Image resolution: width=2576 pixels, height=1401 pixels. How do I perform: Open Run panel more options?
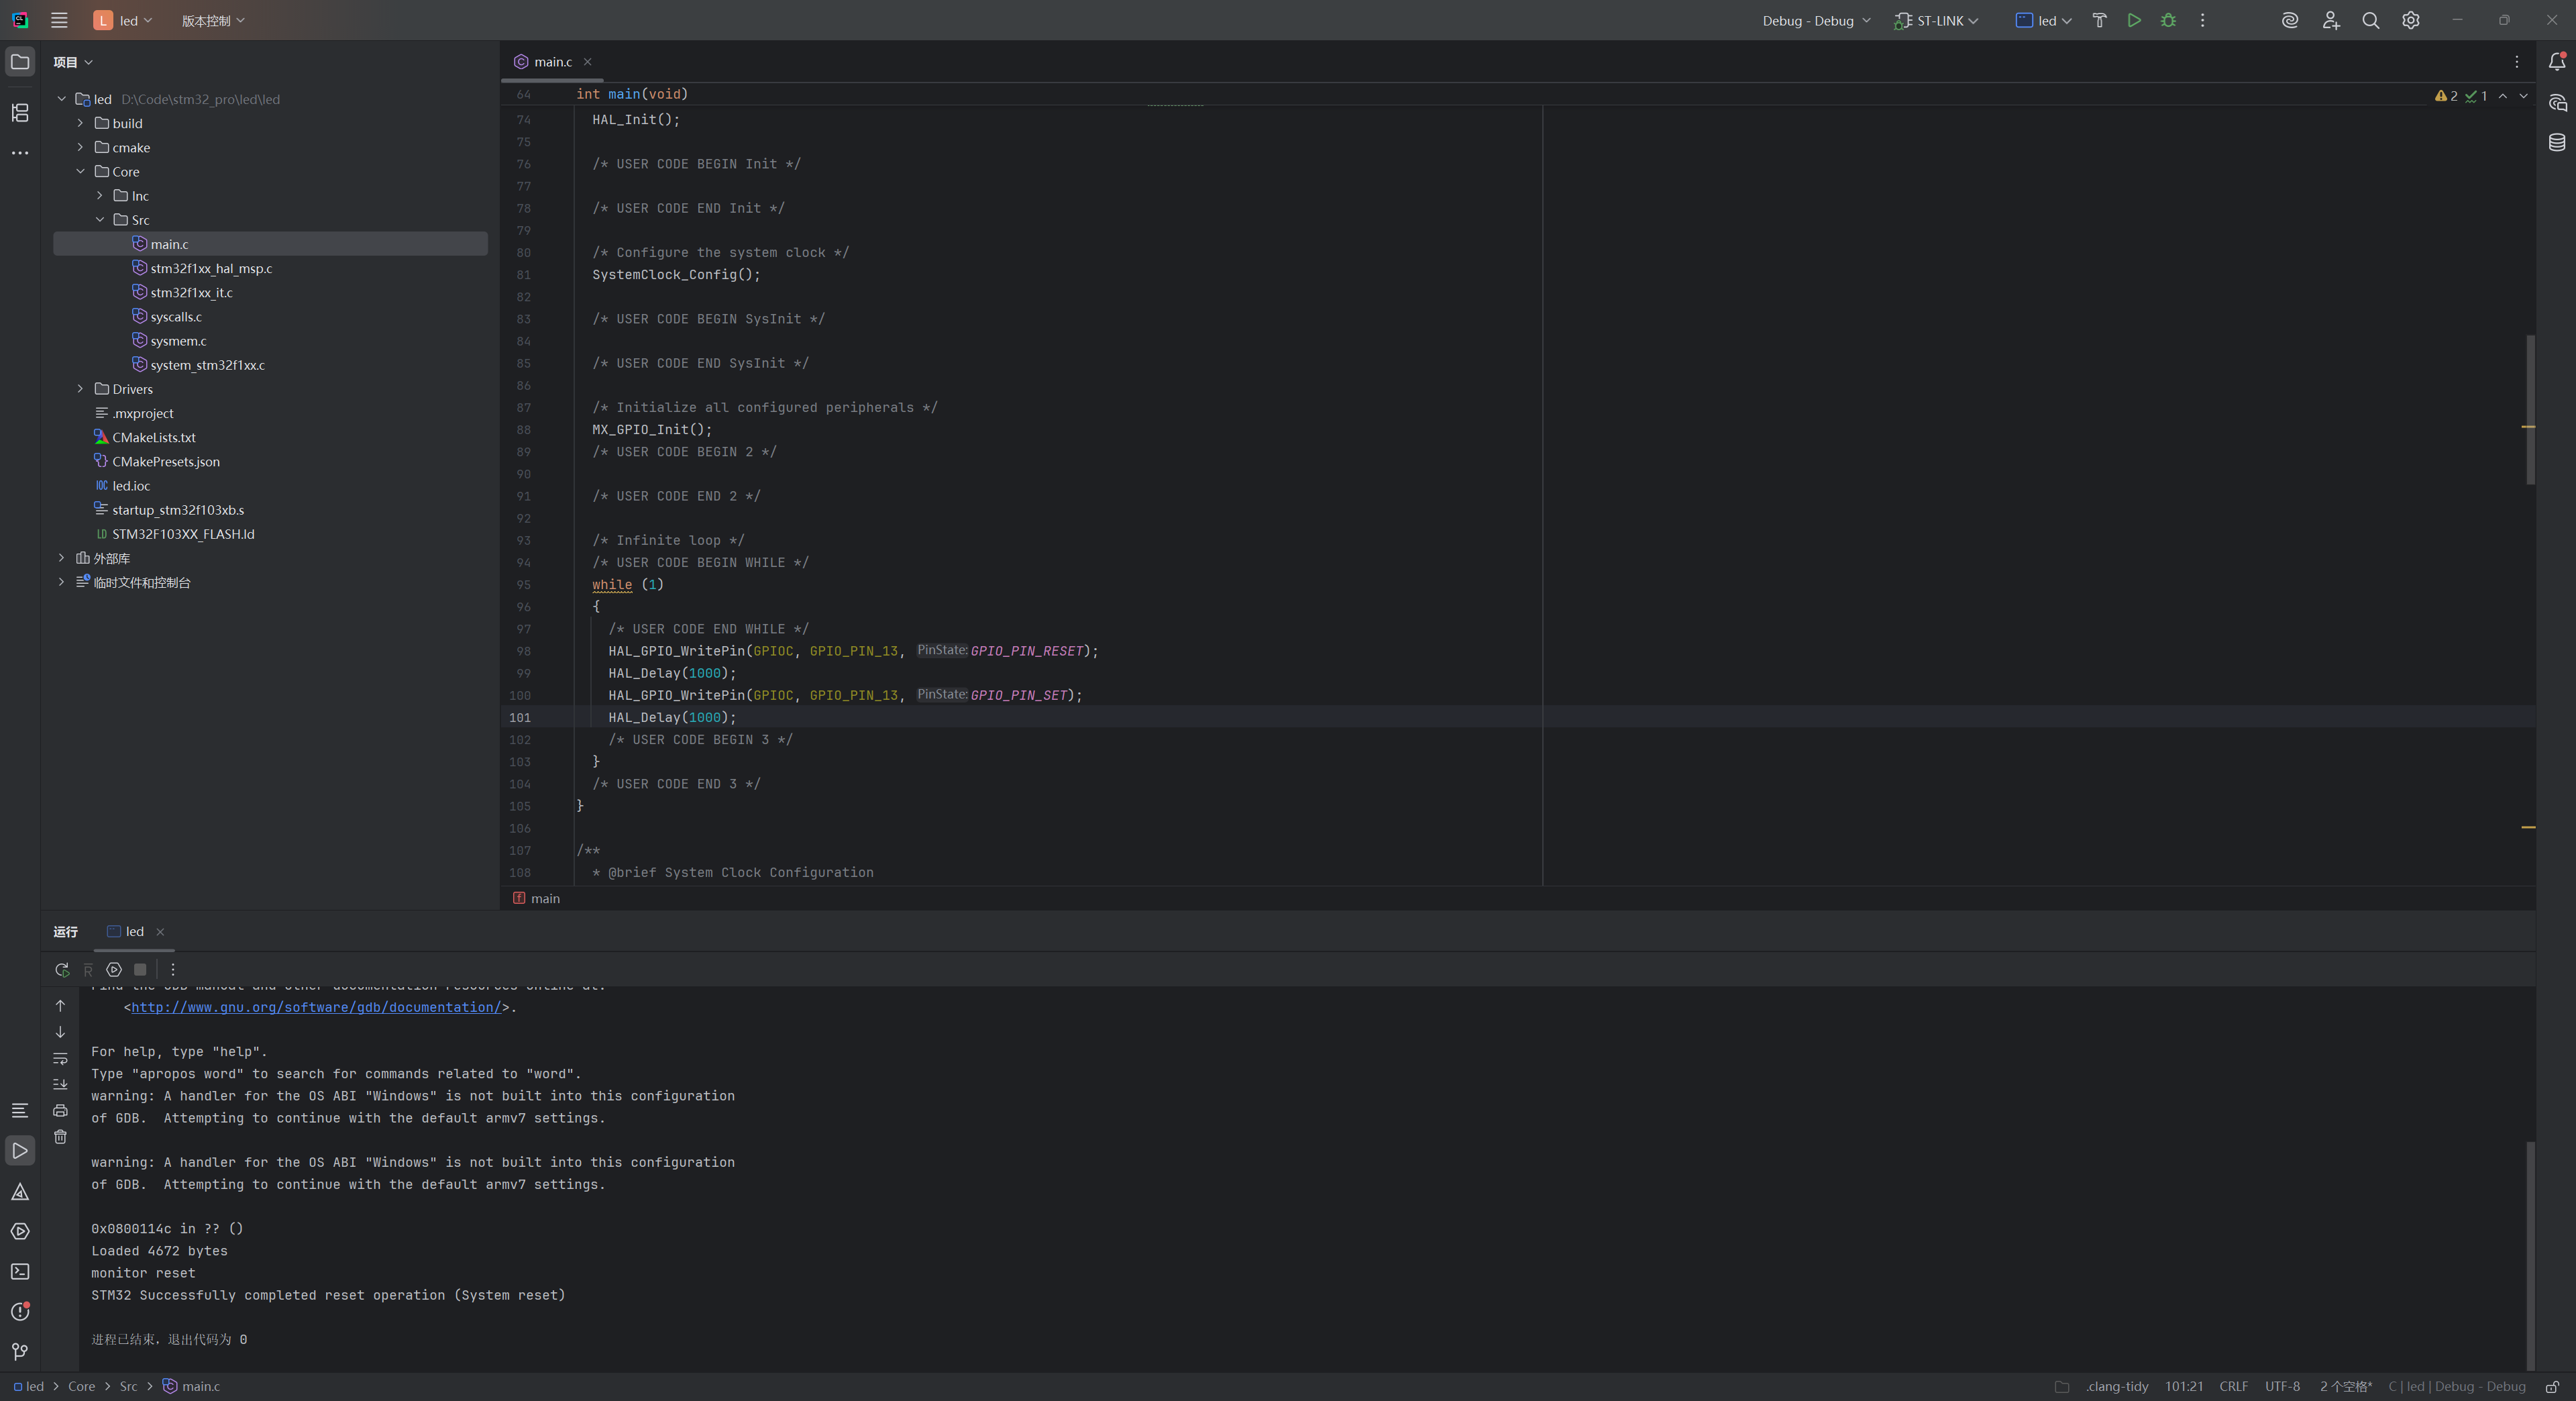[x=173, y=969]
